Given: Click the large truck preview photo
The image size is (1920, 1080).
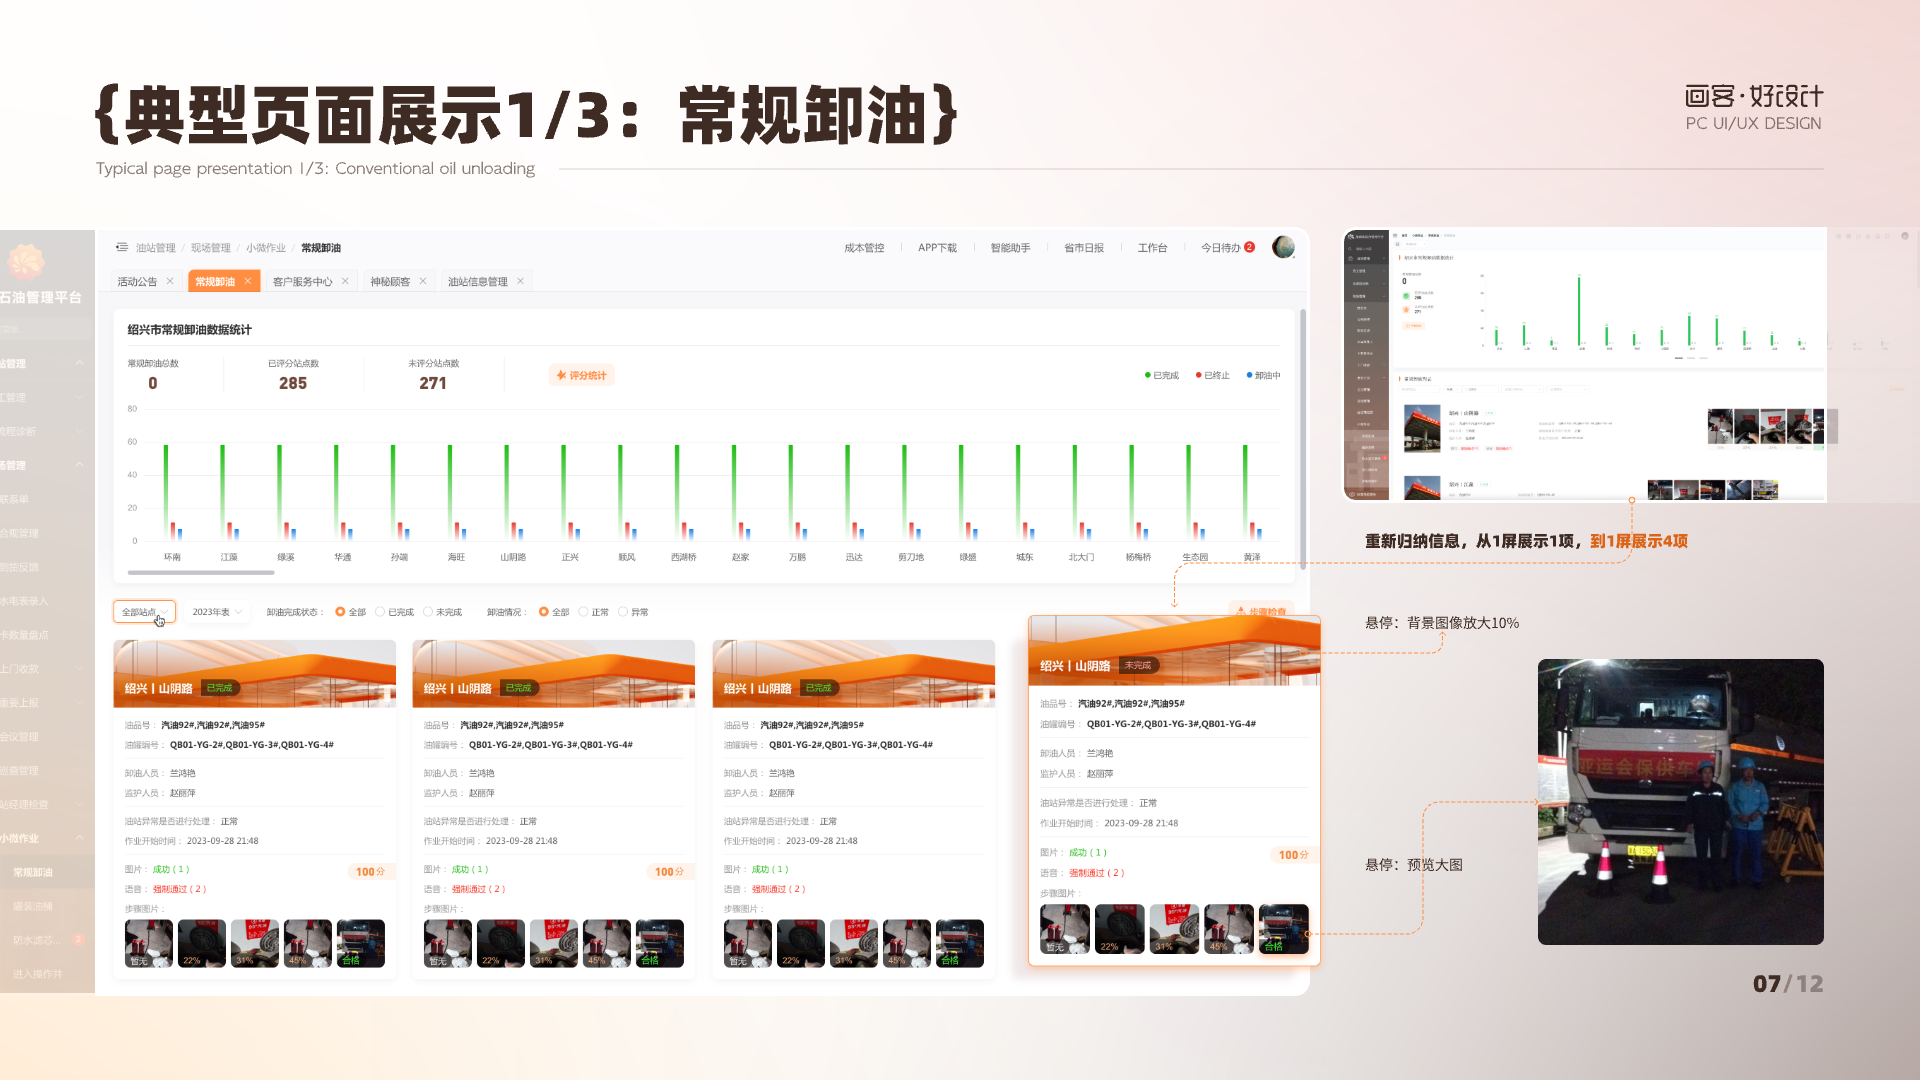Looking at the screenshot, I should point(1681,802).
